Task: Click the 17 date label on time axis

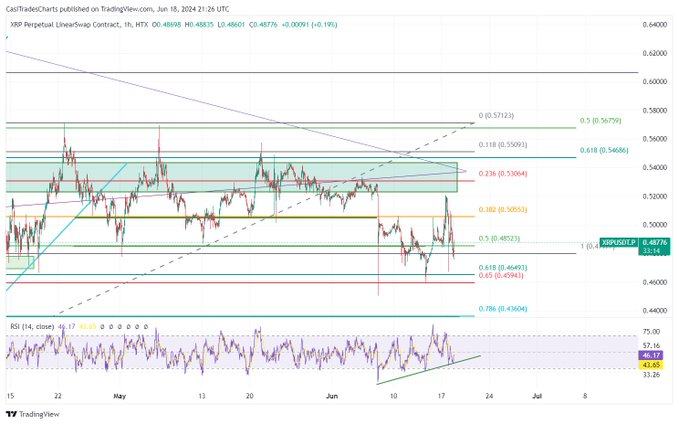Action: click(x=441, y=396)
